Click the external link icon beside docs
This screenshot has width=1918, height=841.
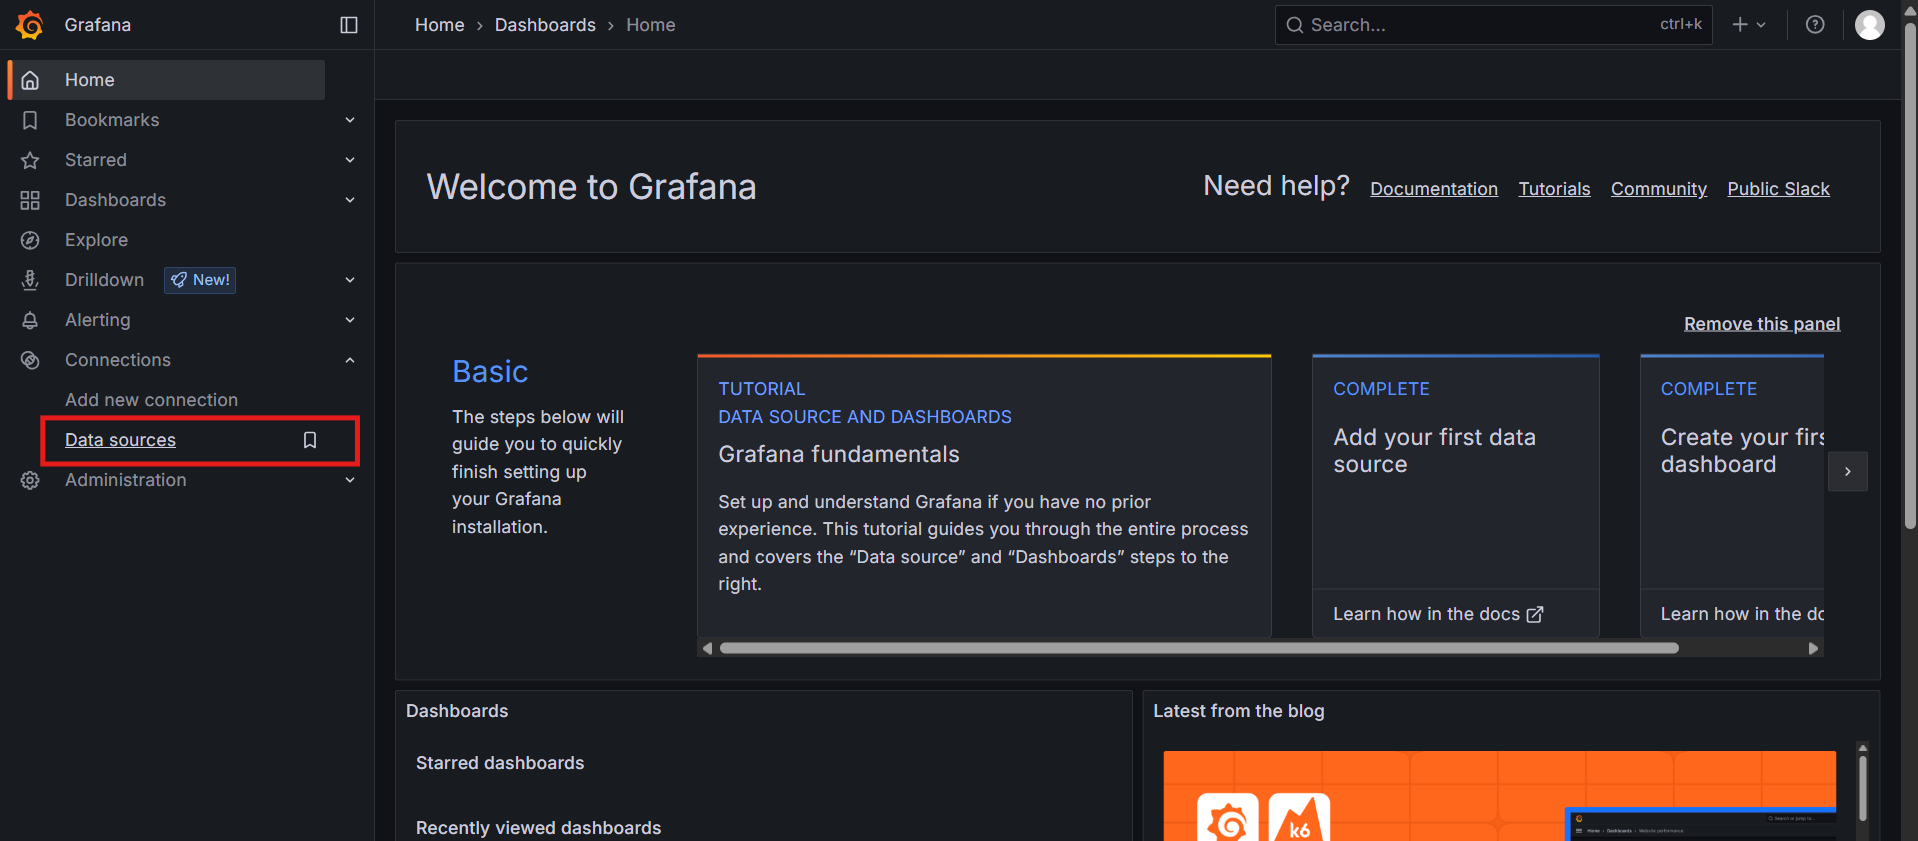pos(1535,614)
